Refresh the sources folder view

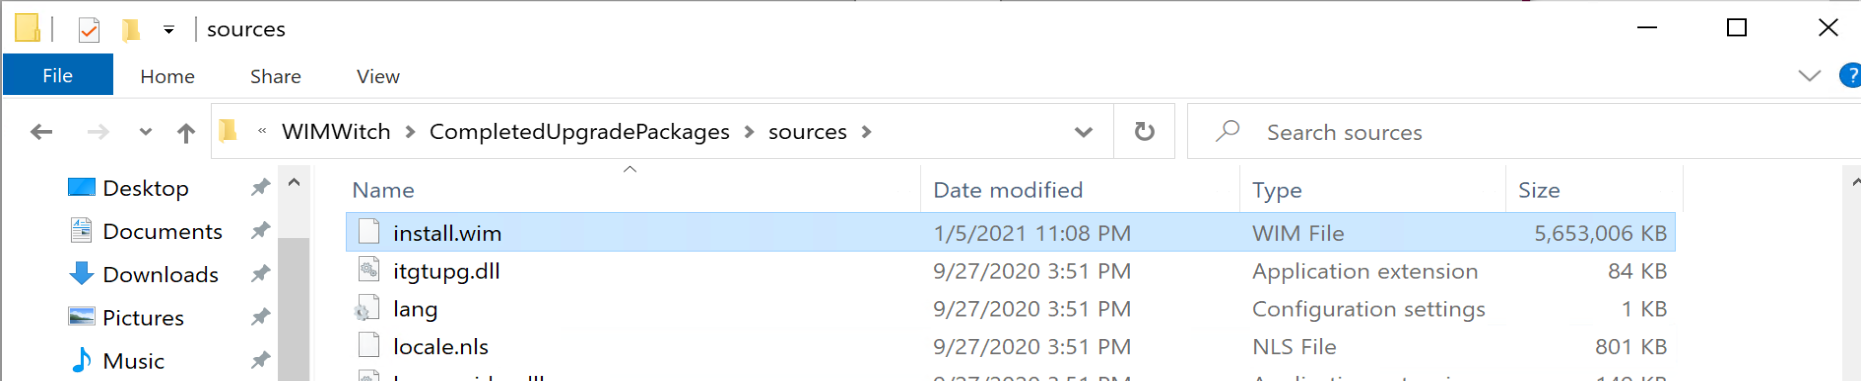point(1145,132)
